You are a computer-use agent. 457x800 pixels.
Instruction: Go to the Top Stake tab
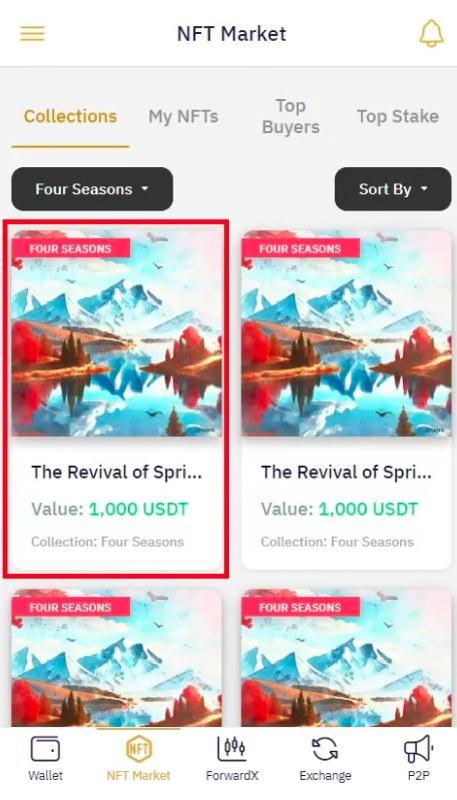coord(398,116)
